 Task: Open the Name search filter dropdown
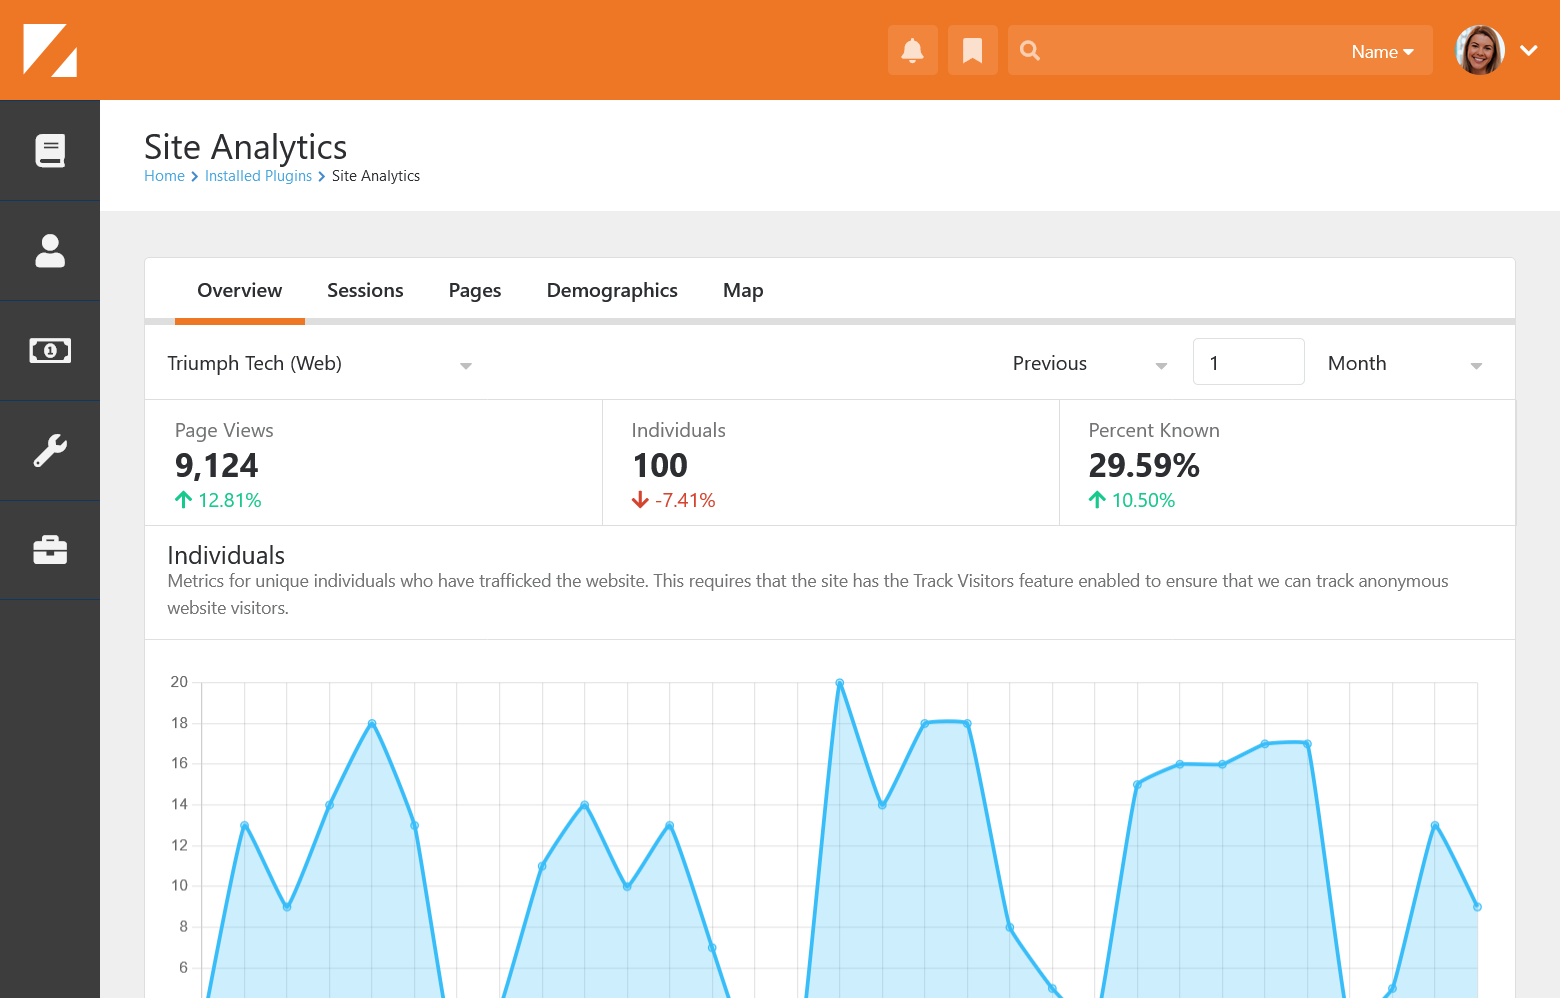pos(1382,51)
